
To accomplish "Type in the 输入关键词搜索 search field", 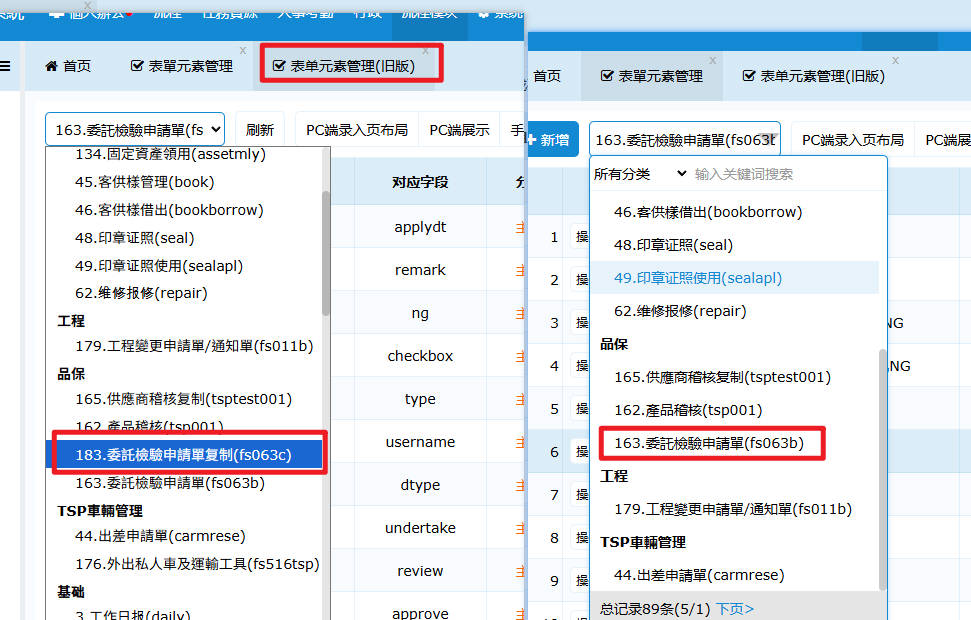I will pyautogui.click(x=785, y=174).
